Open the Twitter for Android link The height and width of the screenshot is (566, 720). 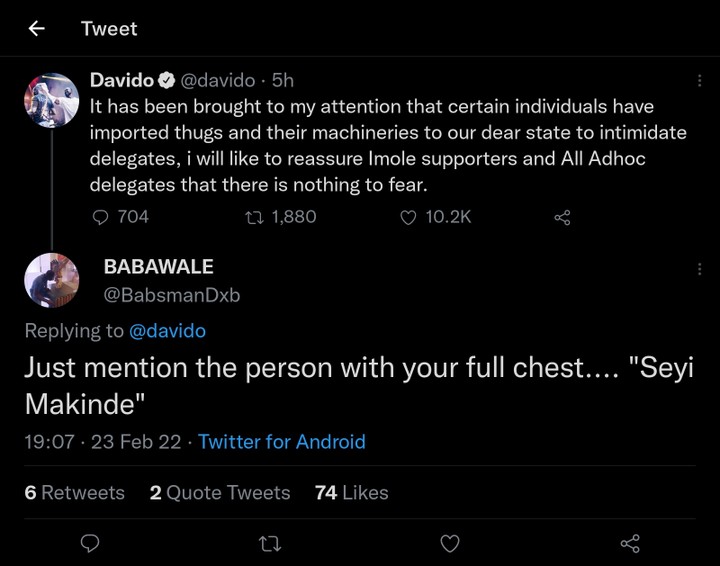(282, 442)
